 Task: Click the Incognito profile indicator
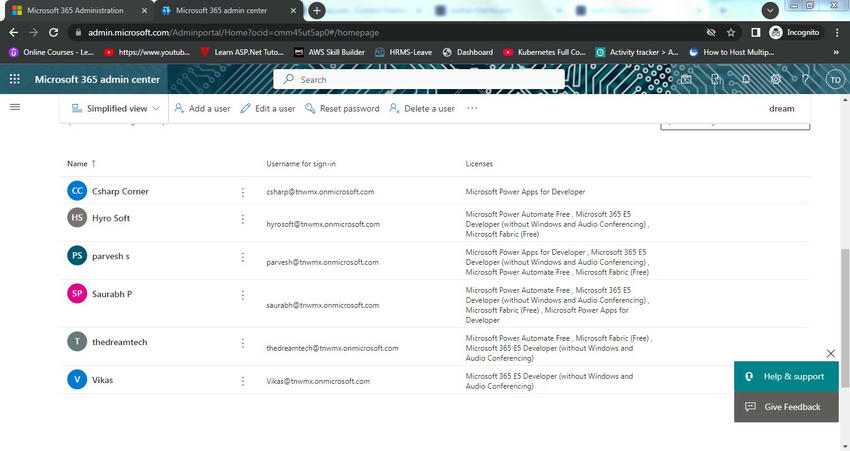[x=795, y=33]
